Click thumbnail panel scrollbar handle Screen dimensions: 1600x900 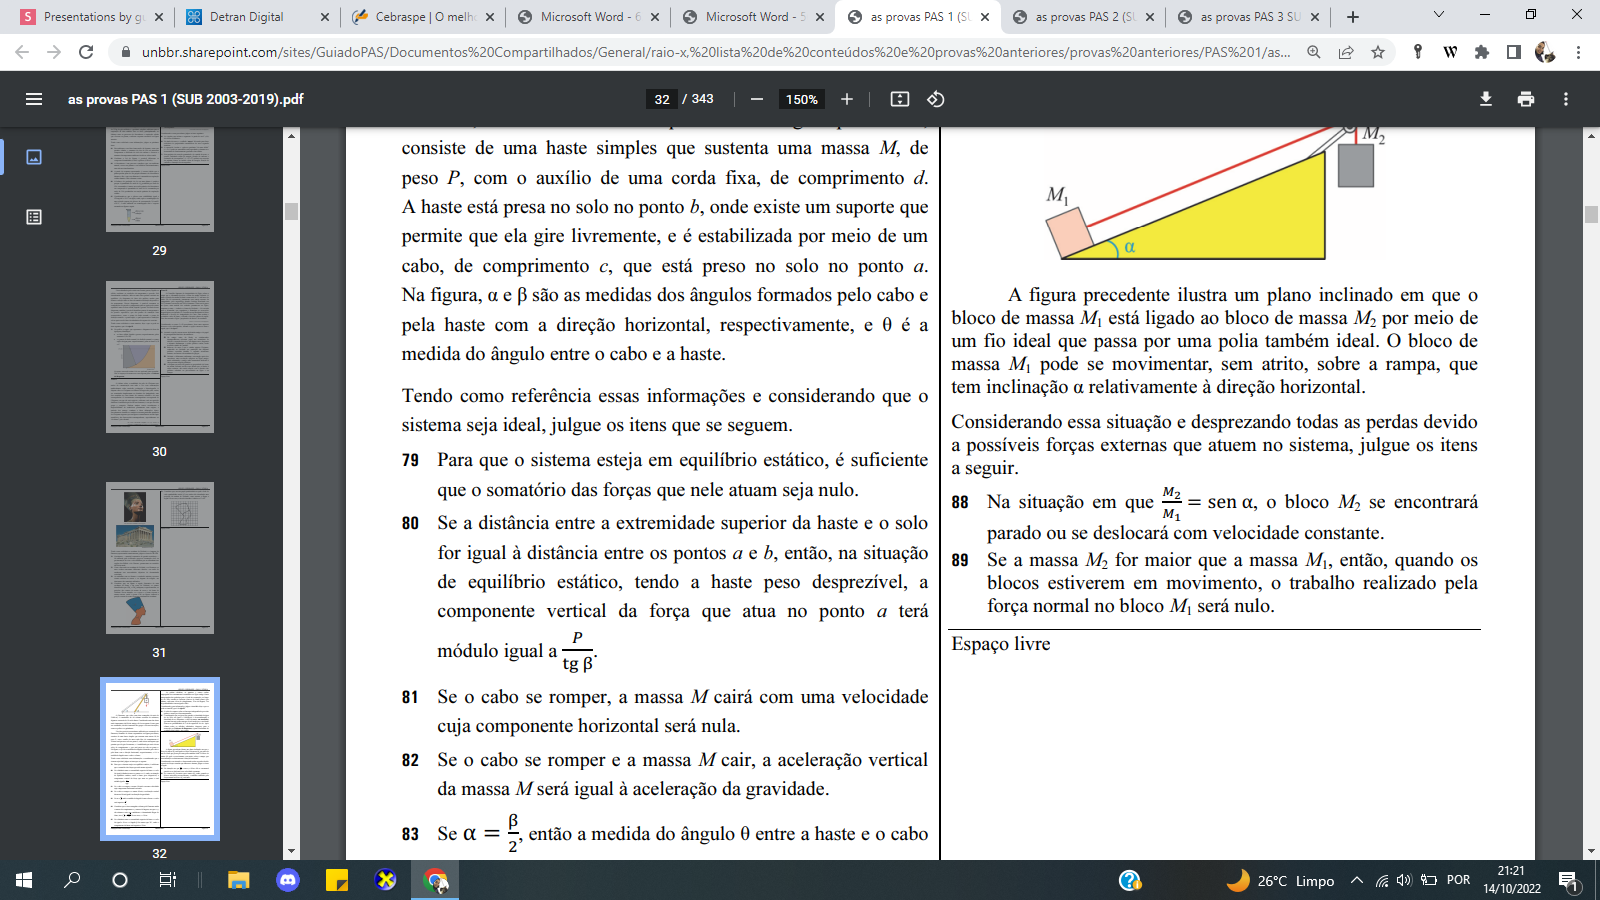pos(291,211)
